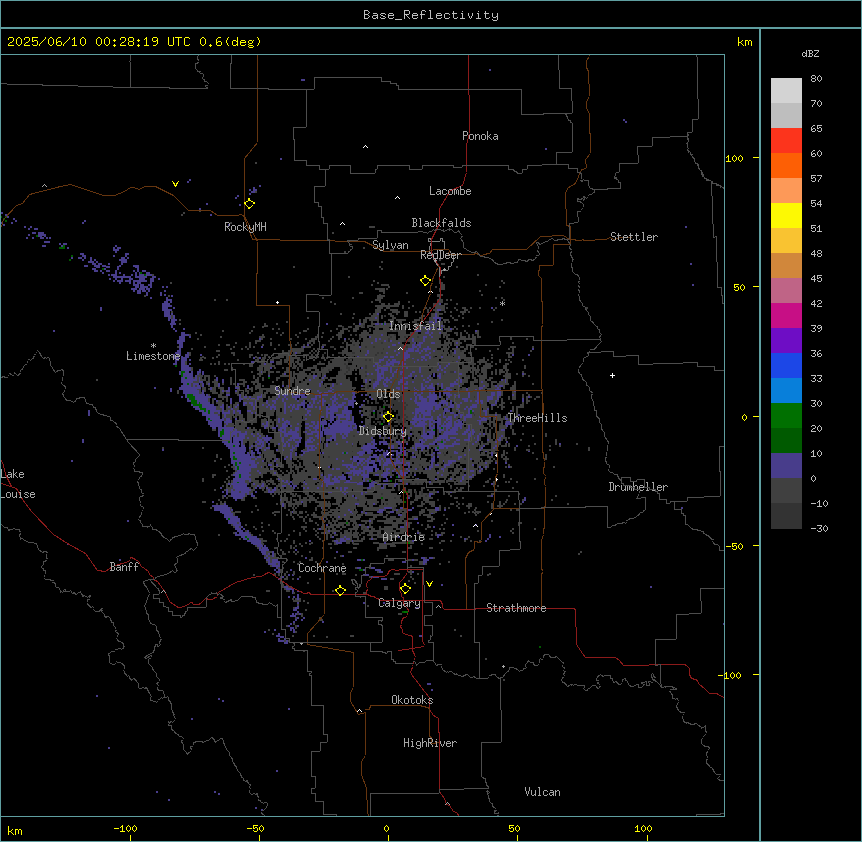Click the Banff town label
This screenshot has height=842, width=862.
pyautogui.click(x=124, y=567)
